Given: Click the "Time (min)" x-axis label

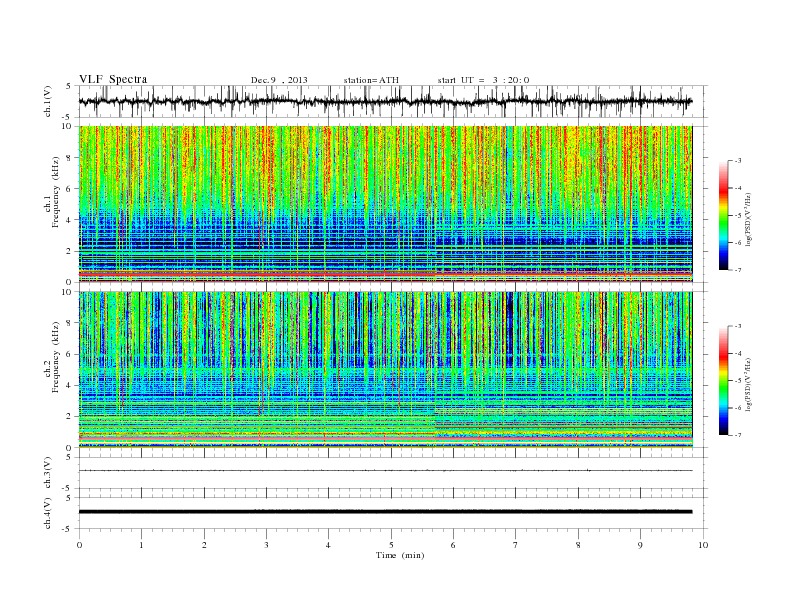Looking at the screenshot, I should [x=400, y=555].
